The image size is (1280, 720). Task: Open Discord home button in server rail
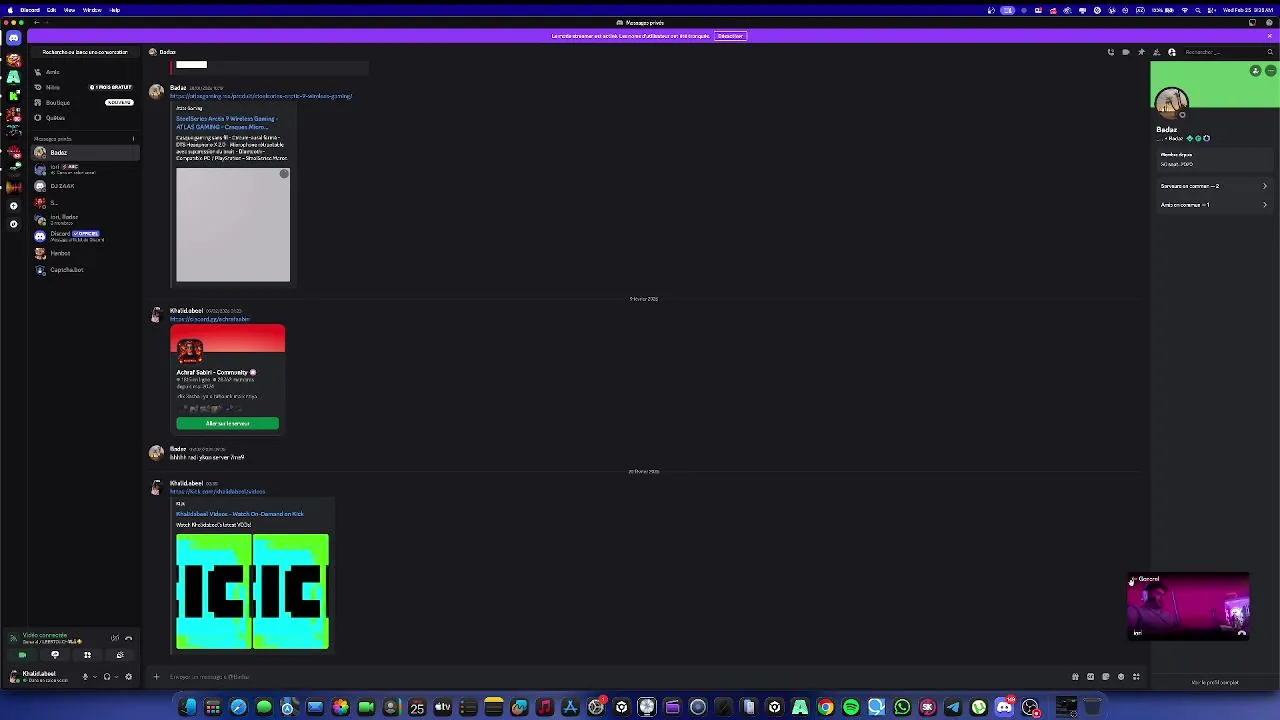[14, 37]
